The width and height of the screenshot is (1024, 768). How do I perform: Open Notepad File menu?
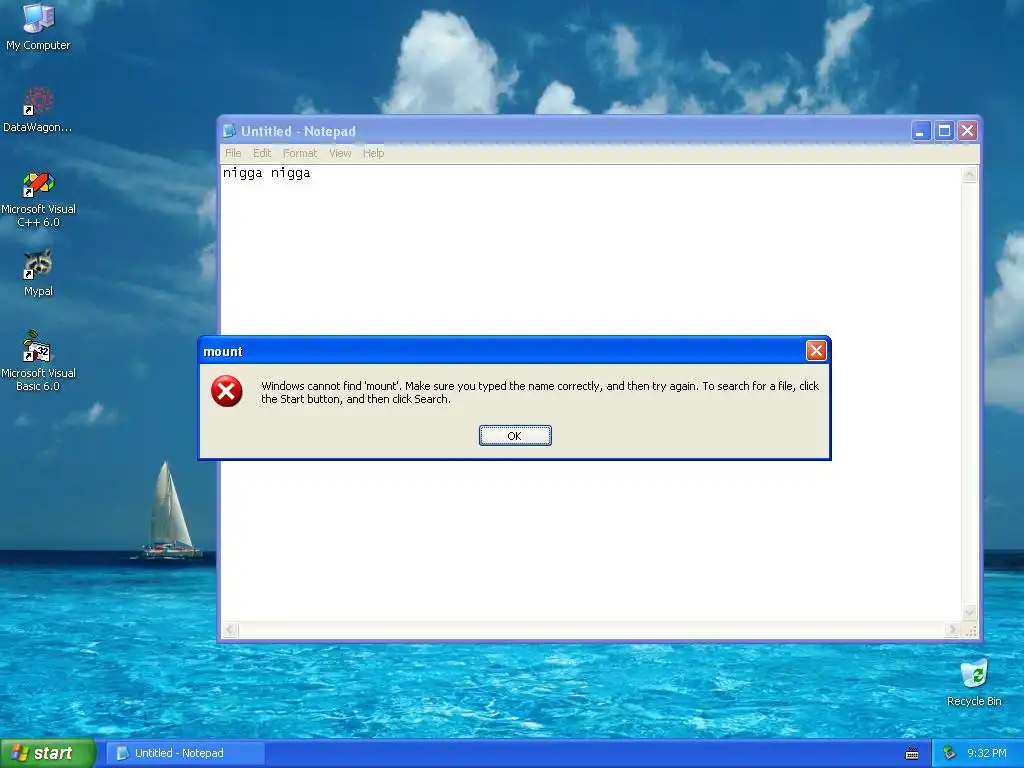[233, 153]
